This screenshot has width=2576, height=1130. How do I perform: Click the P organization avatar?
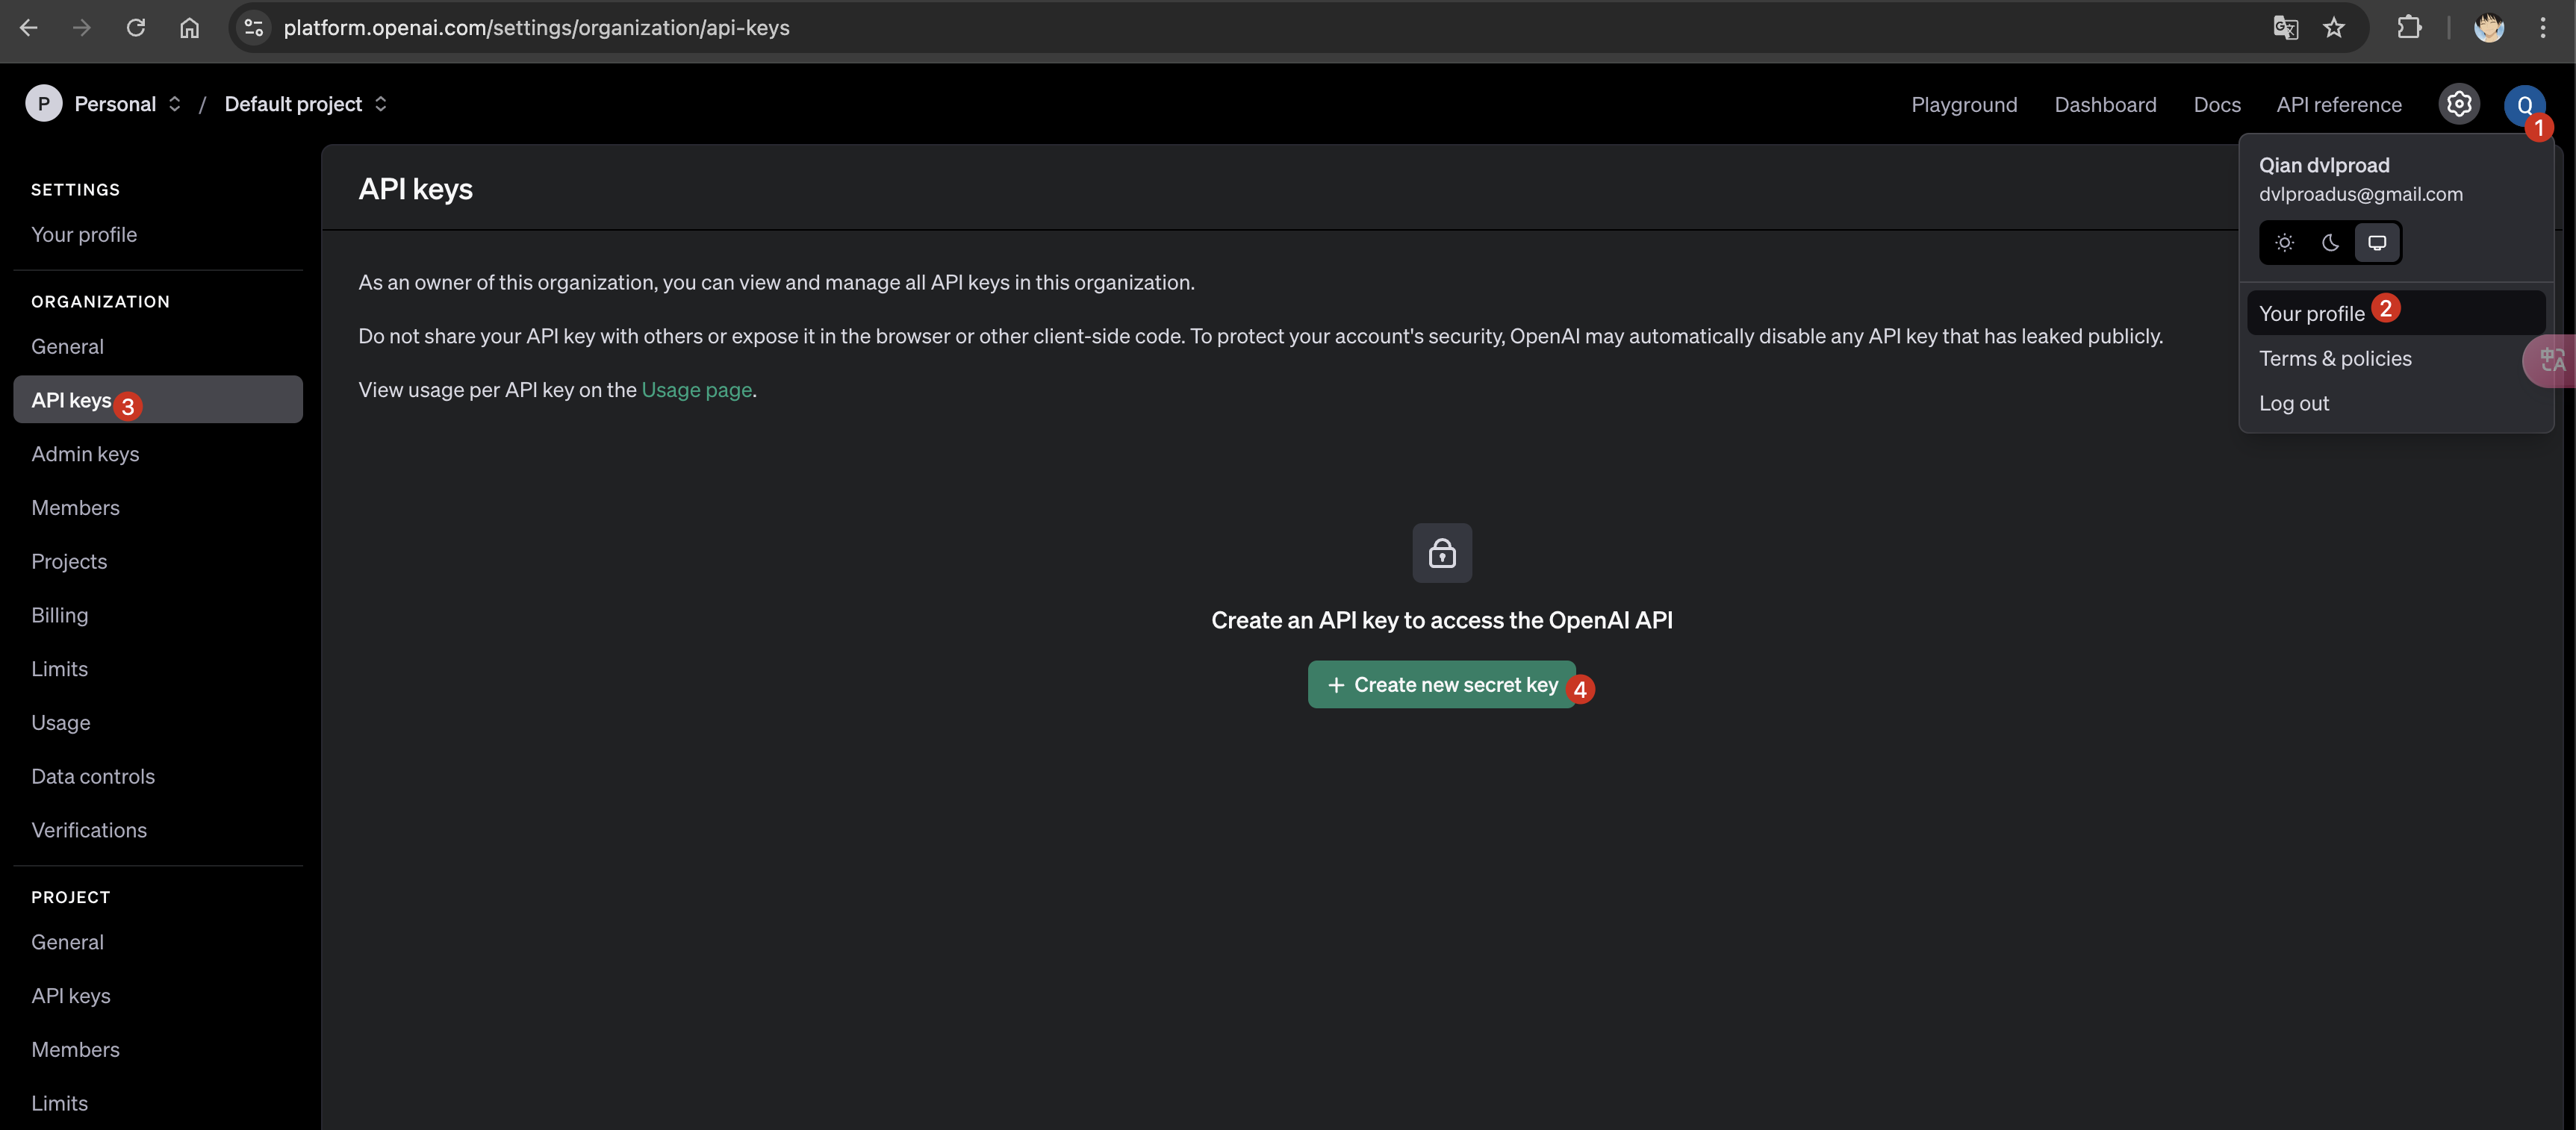43,103
